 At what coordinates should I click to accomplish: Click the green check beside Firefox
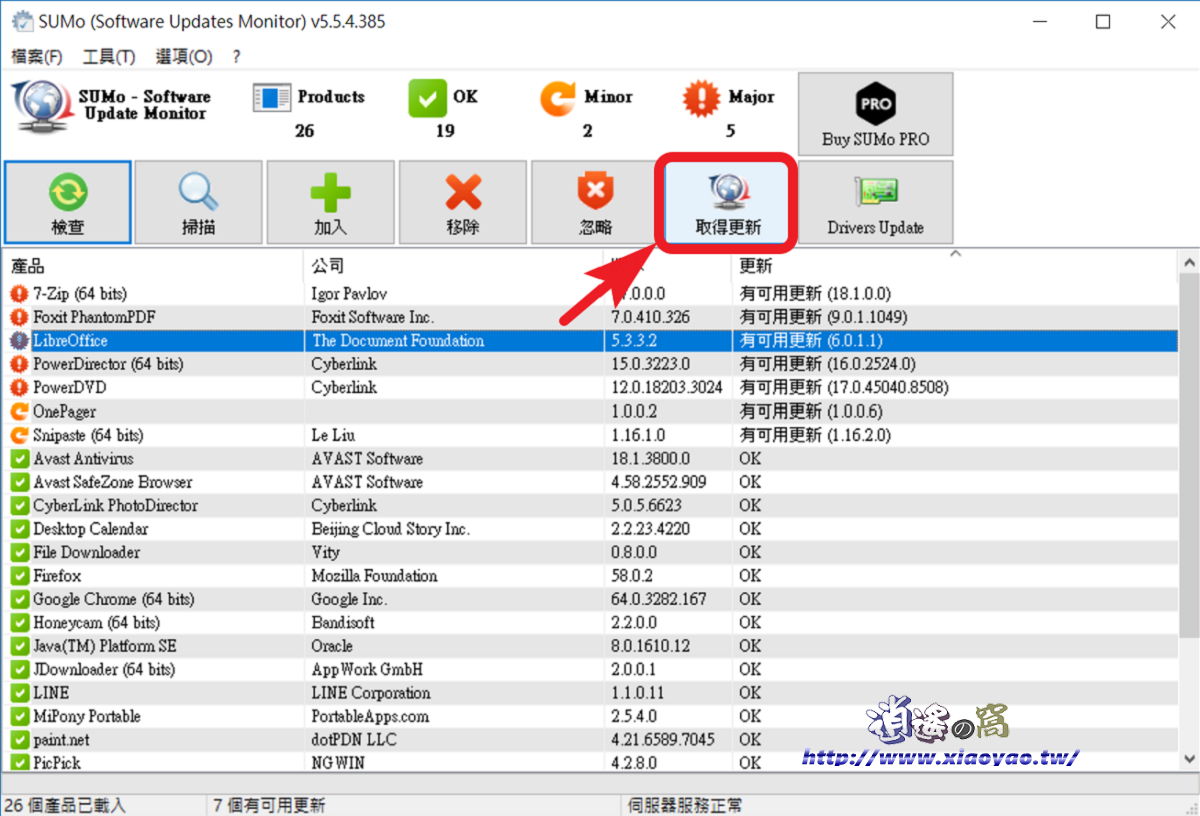coord(19,576)
